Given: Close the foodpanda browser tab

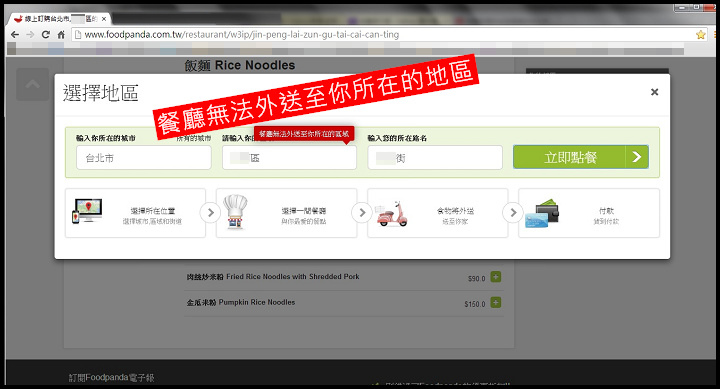Looking at the screenshot, I should pos(104,19).
